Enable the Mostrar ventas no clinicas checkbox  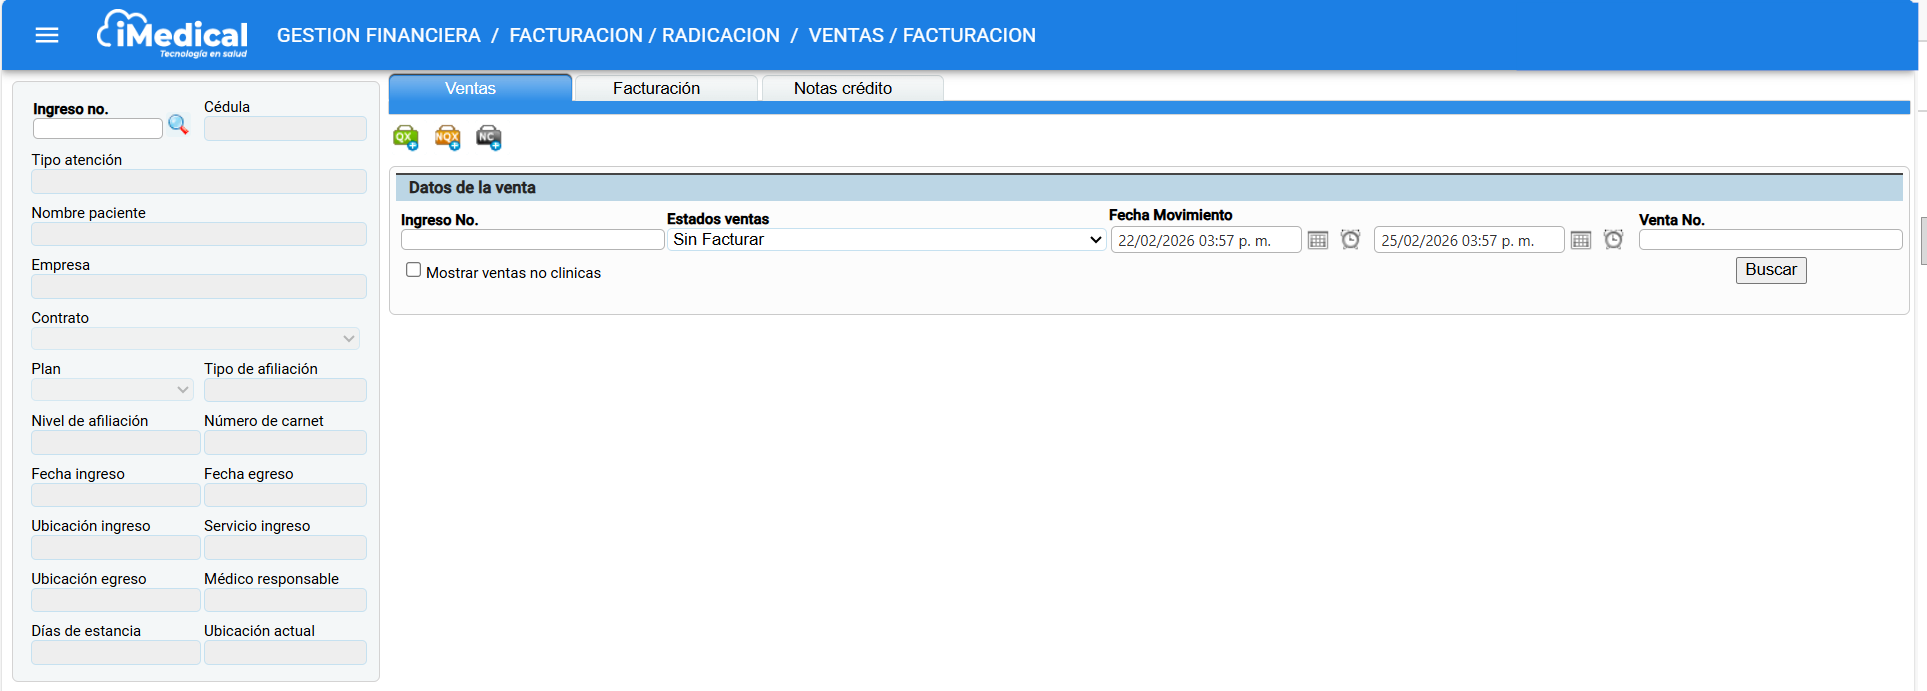tap(413, 270)
